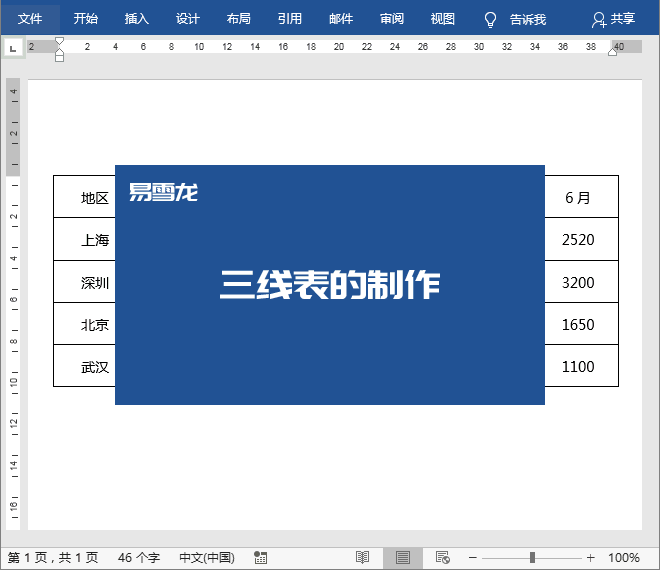Click the 1100 table cell
This screenshot has width=660, height=570.
[581, 366]
